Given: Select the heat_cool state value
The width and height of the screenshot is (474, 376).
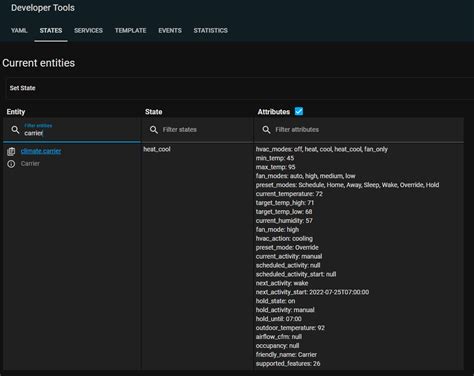Looking at the screenshot, I should [x=157, y=149].
